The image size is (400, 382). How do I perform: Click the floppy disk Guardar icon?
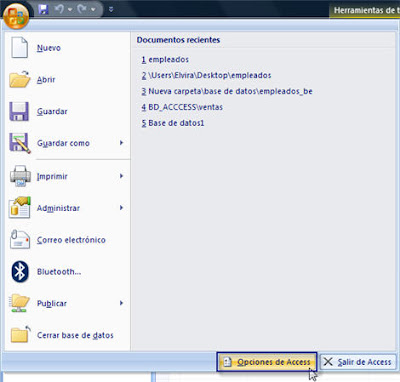(19, 111)
